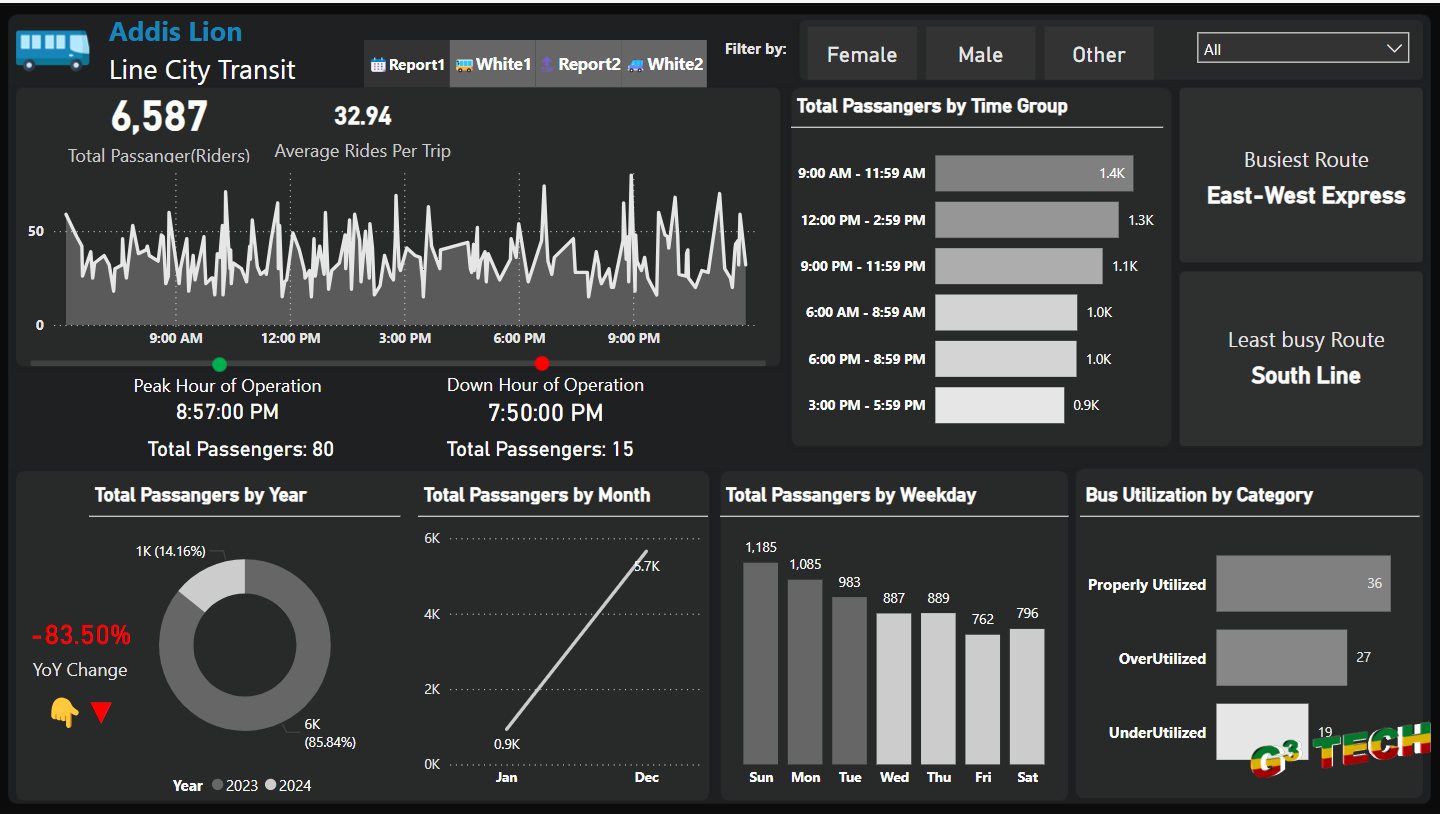This screenshot has width=1440, height=814.
Task: Select the Saturday weekday bar
Action: click(1027, 696)
